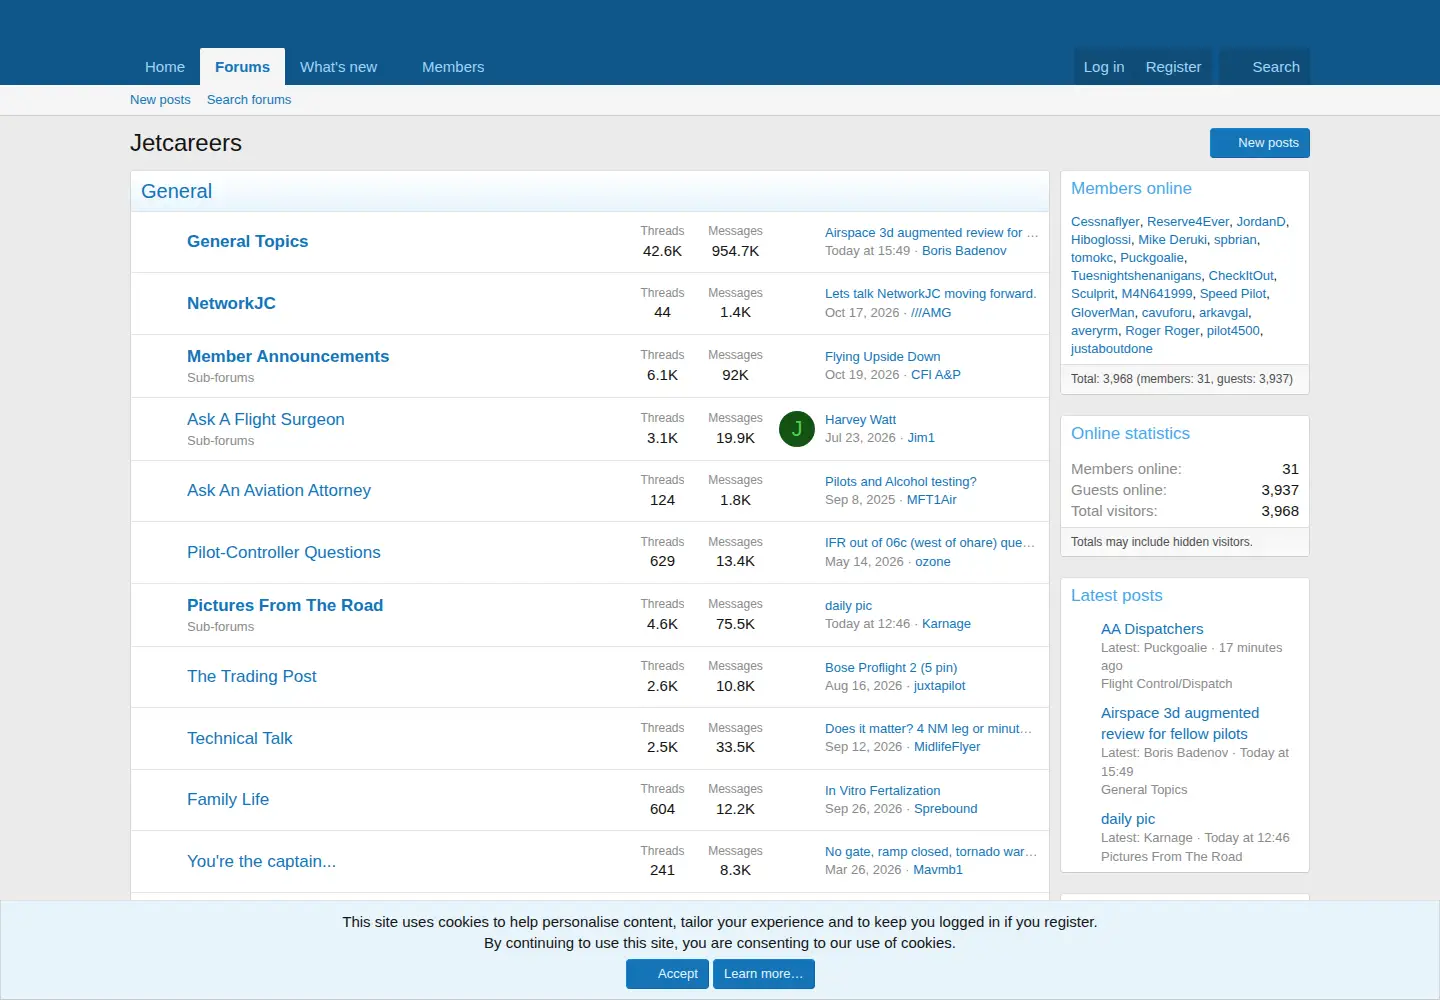This screenshot has height=1000, width=1440.
Task: Open the Flying Upside Down thread
Action: point(883,357)
